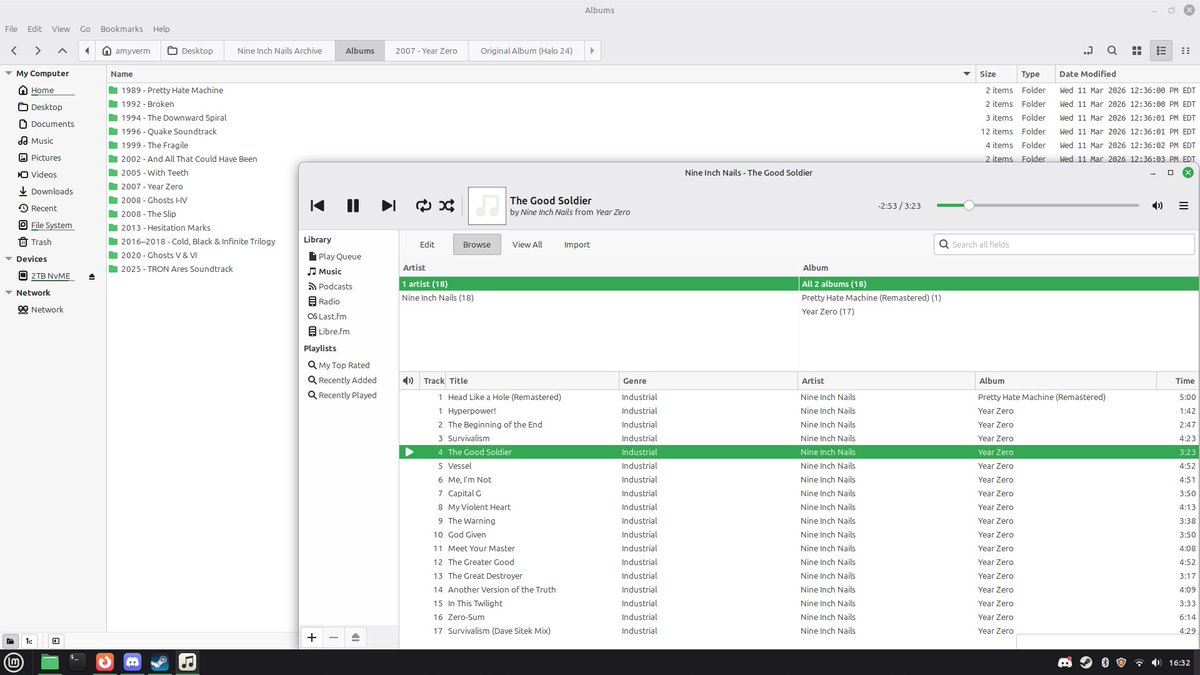Toggle shuffle mode in the player
Viewport: 1200px width, 675px height.
[x=447, y=205]
